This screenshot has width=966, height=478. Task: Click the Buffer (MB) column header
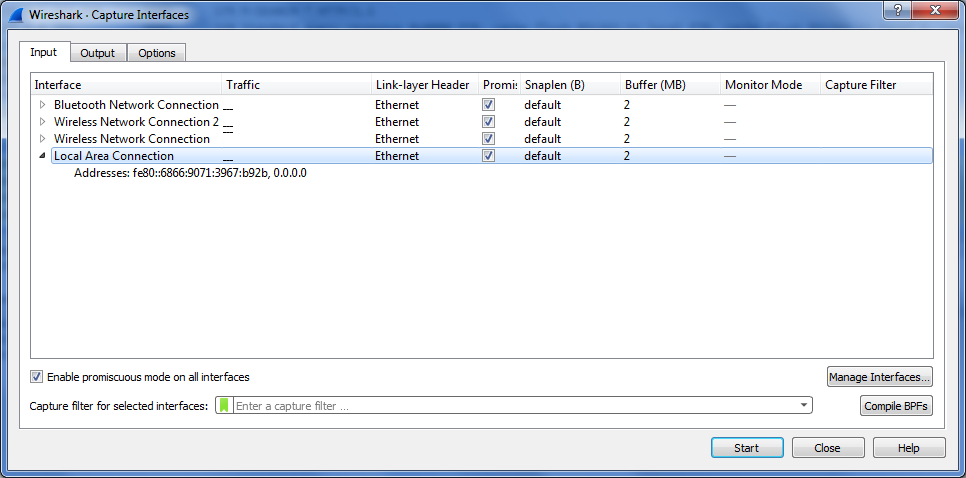point(670,85)
